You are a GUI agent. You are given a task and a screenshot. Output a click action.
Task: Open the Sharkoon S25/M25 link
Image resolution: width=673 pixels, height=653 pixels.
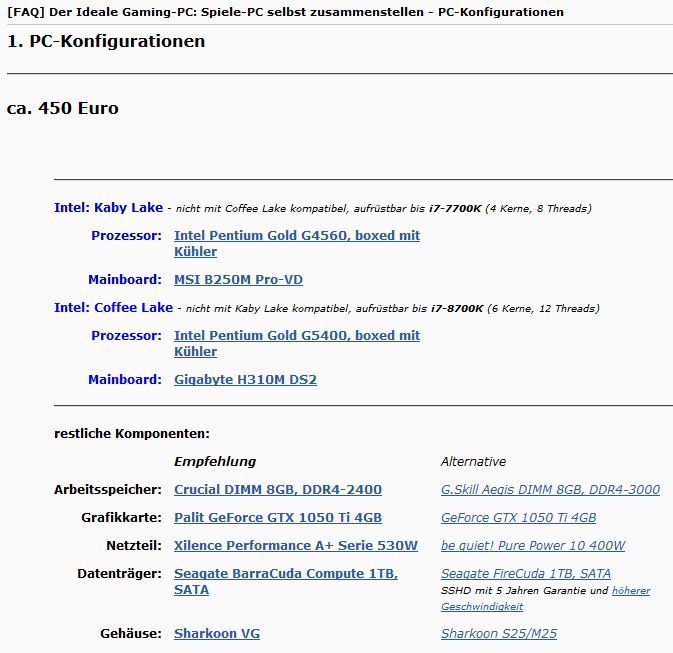(x=499, y=633)
